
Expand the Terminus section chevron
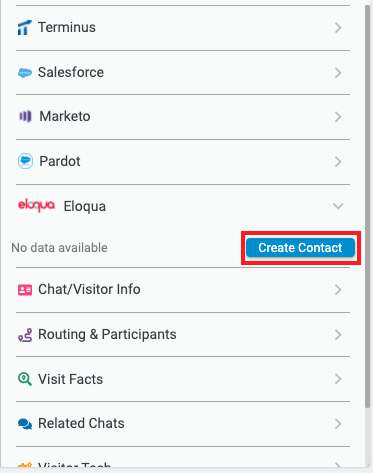click(x=338, y=28)
